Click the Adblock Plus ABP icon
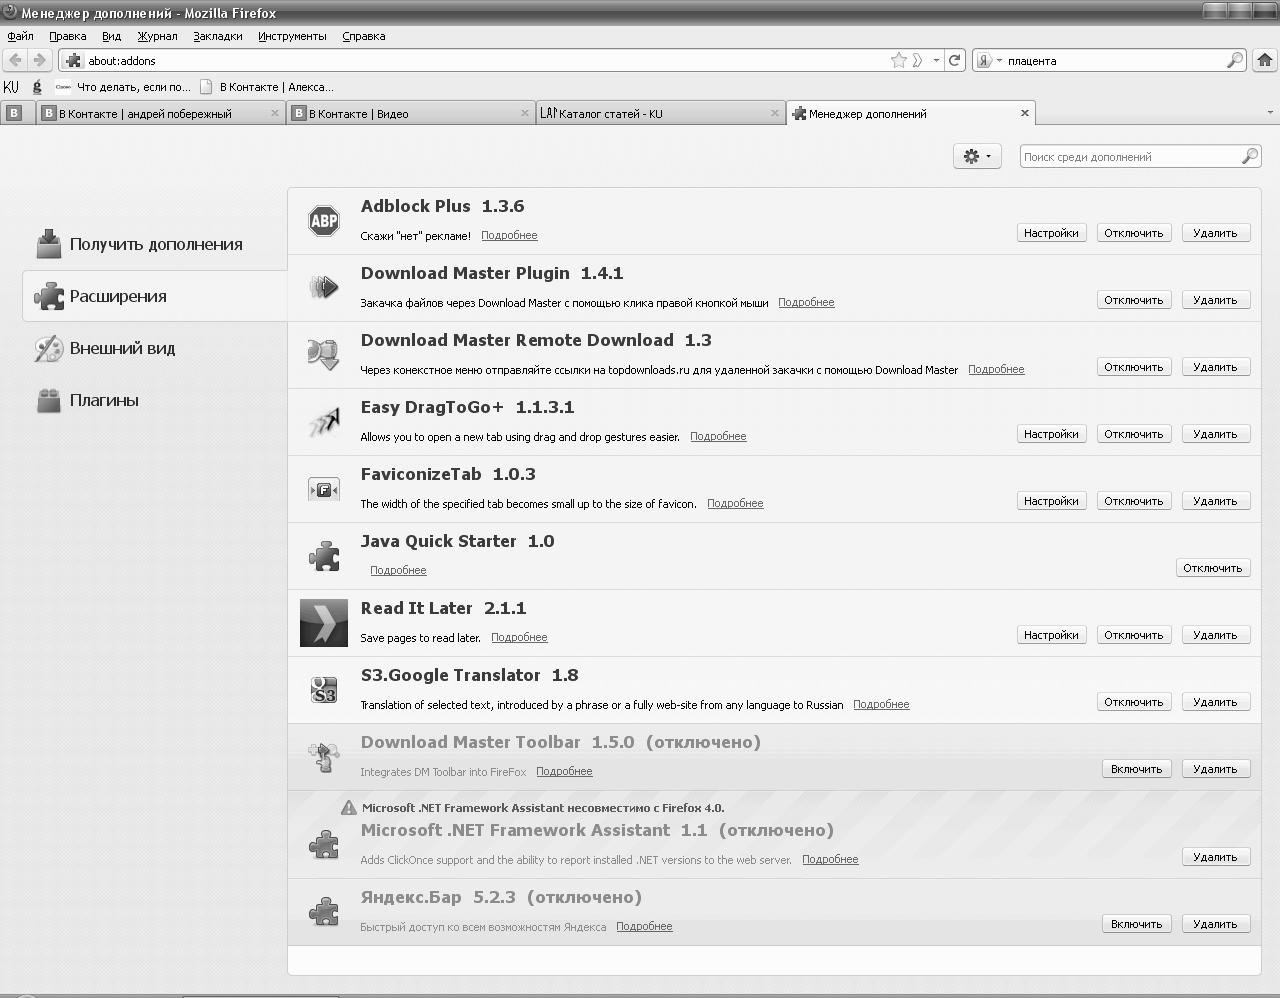1280x998 pixels. click(324, 221)
